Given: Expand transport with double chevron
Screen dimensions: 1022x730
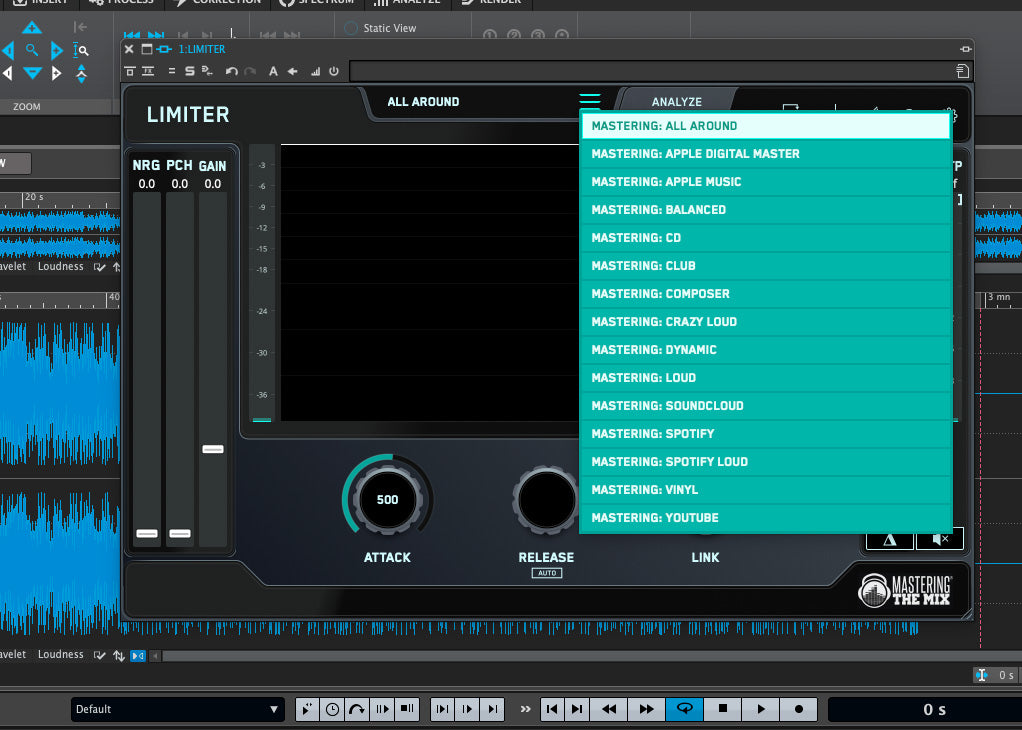Looking at the screenshot, I should click(525, 708).
